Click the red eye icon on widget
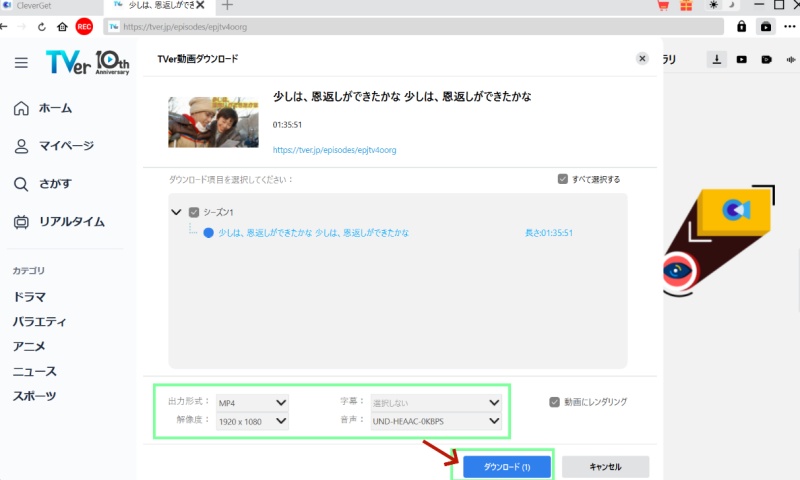This screenshot has width=800, height=480. [677, 270]
